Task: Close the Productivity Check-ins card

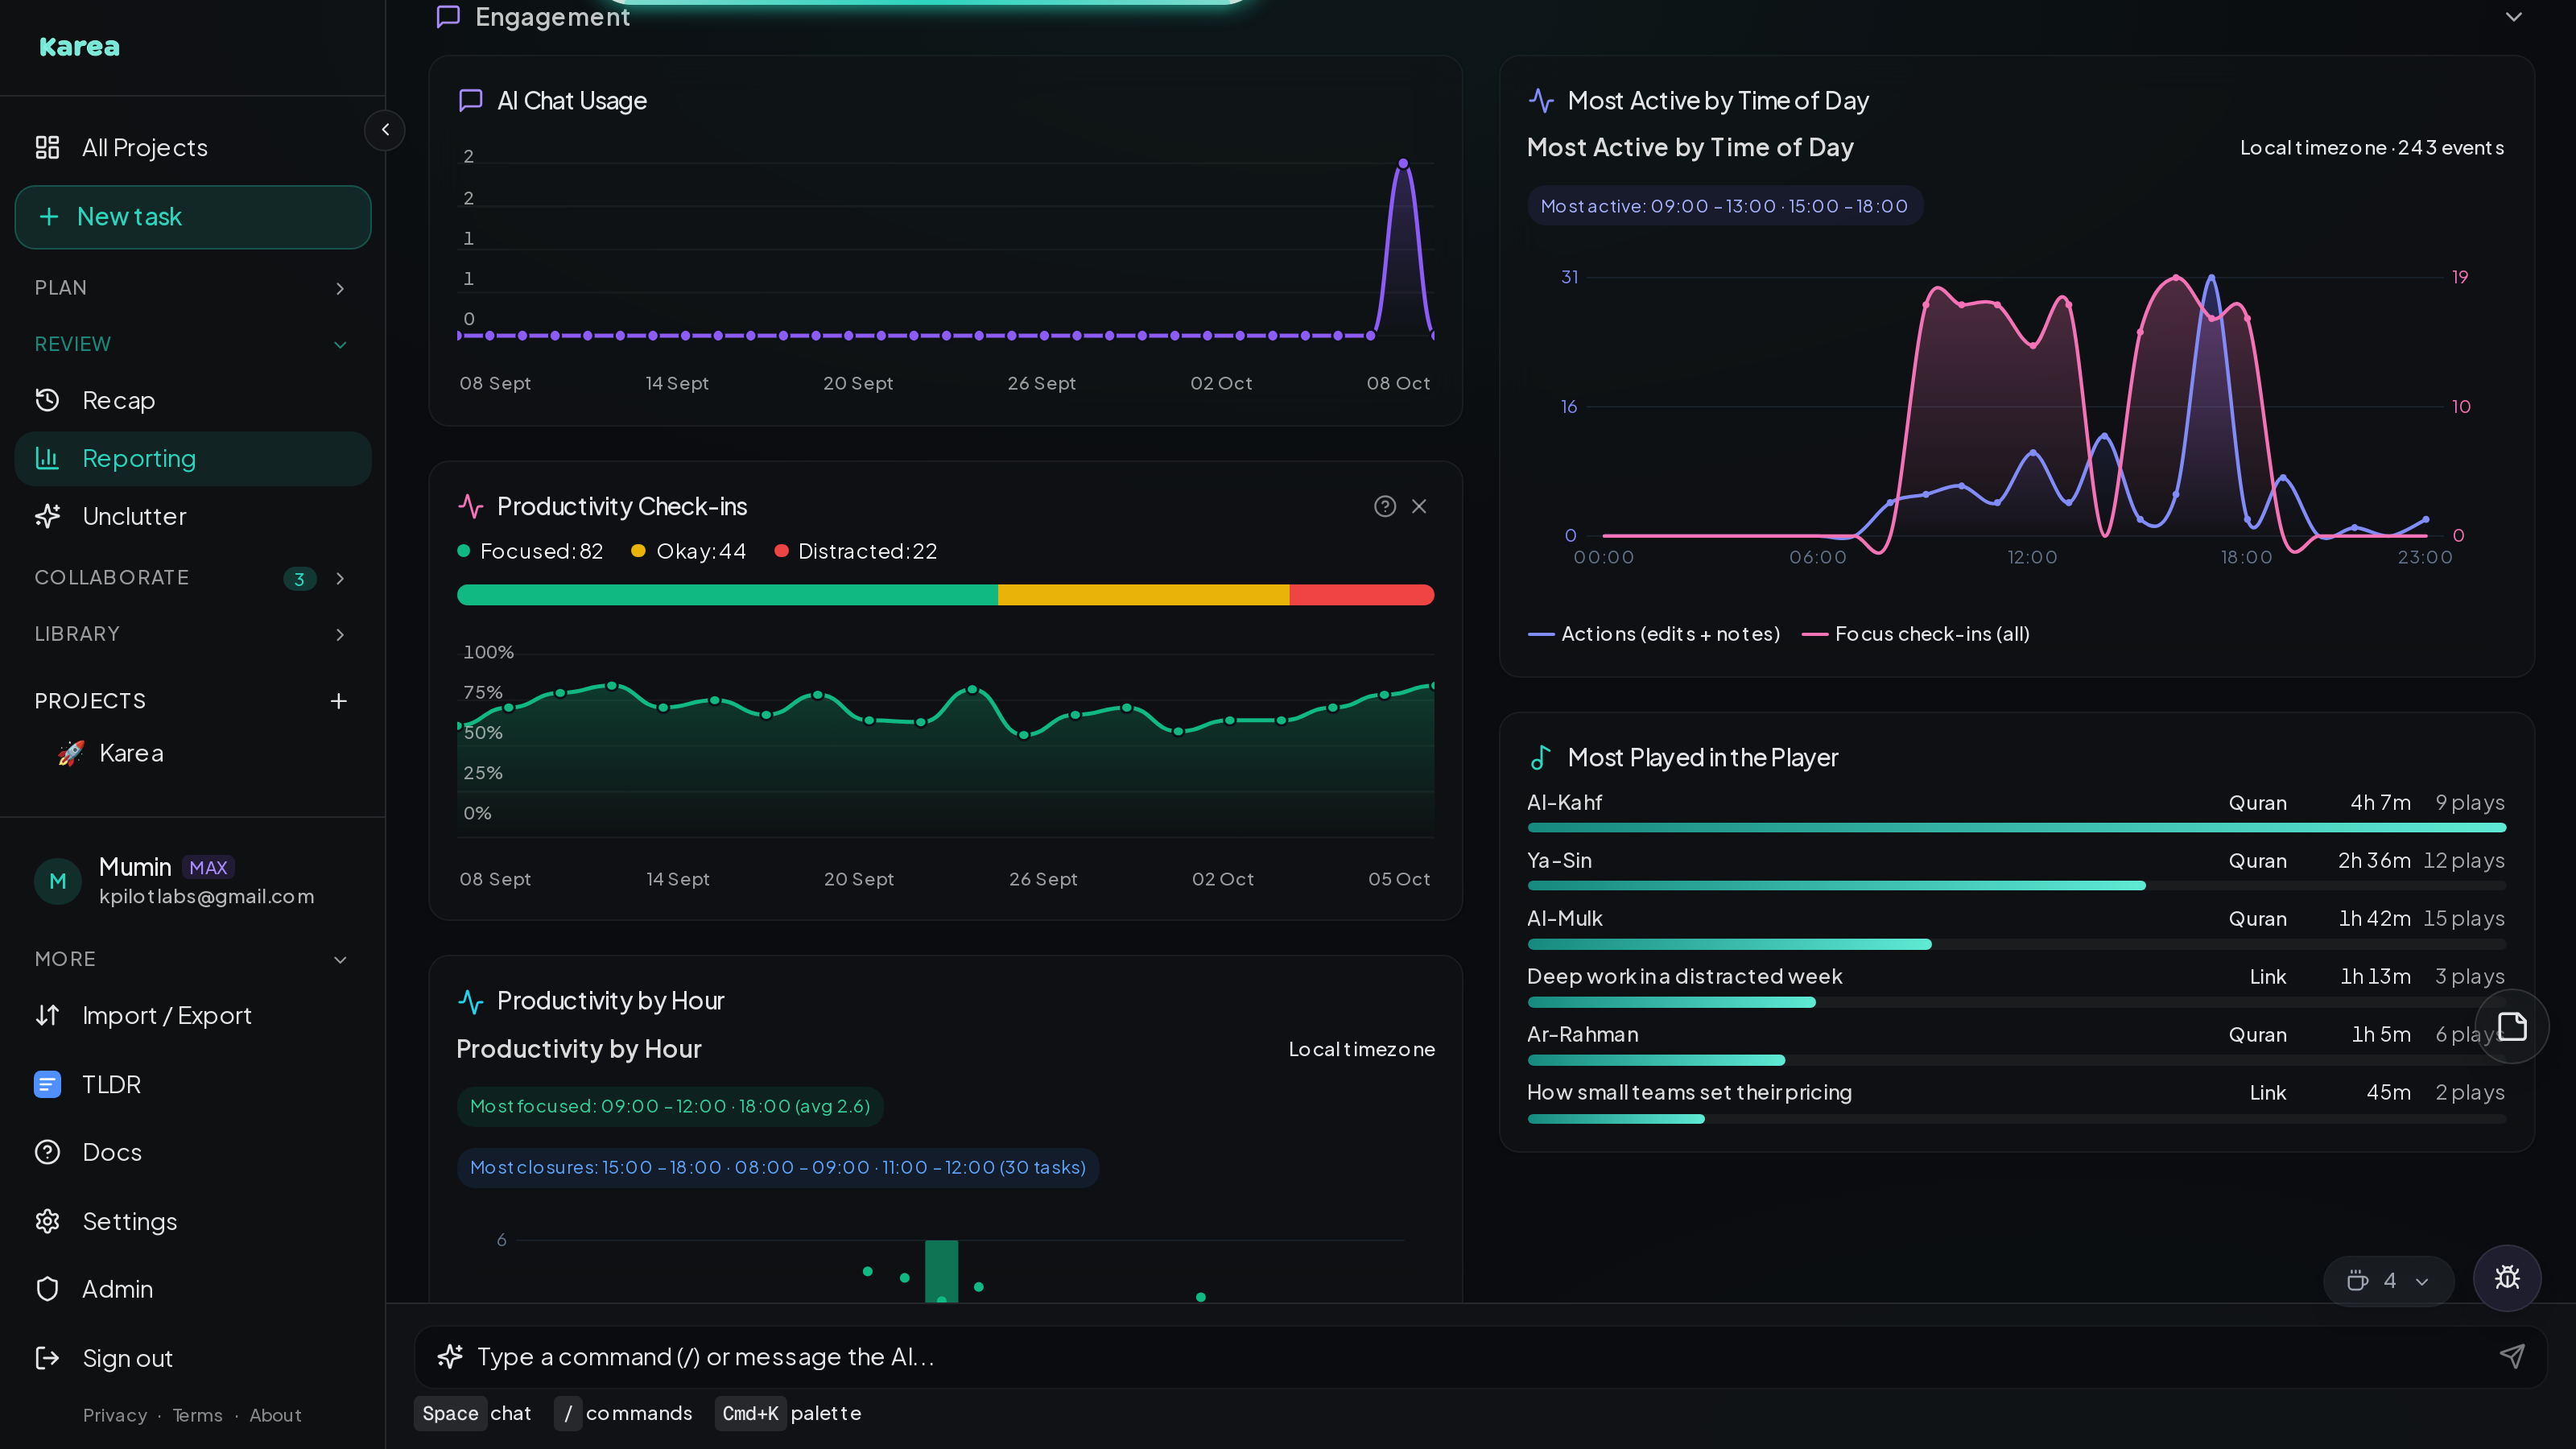Action: coord(1419,506)
